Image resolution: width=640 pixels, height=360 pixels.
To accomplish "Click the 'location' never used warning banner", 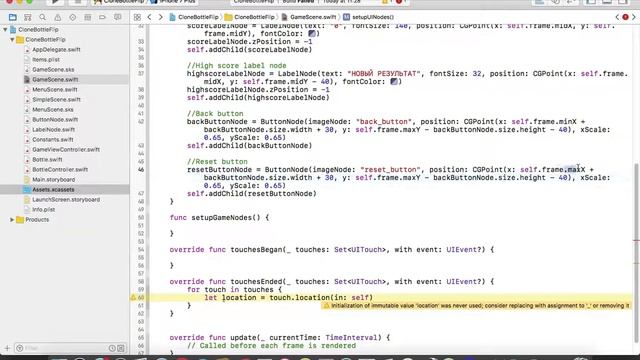I will click(x=476, y=306).
